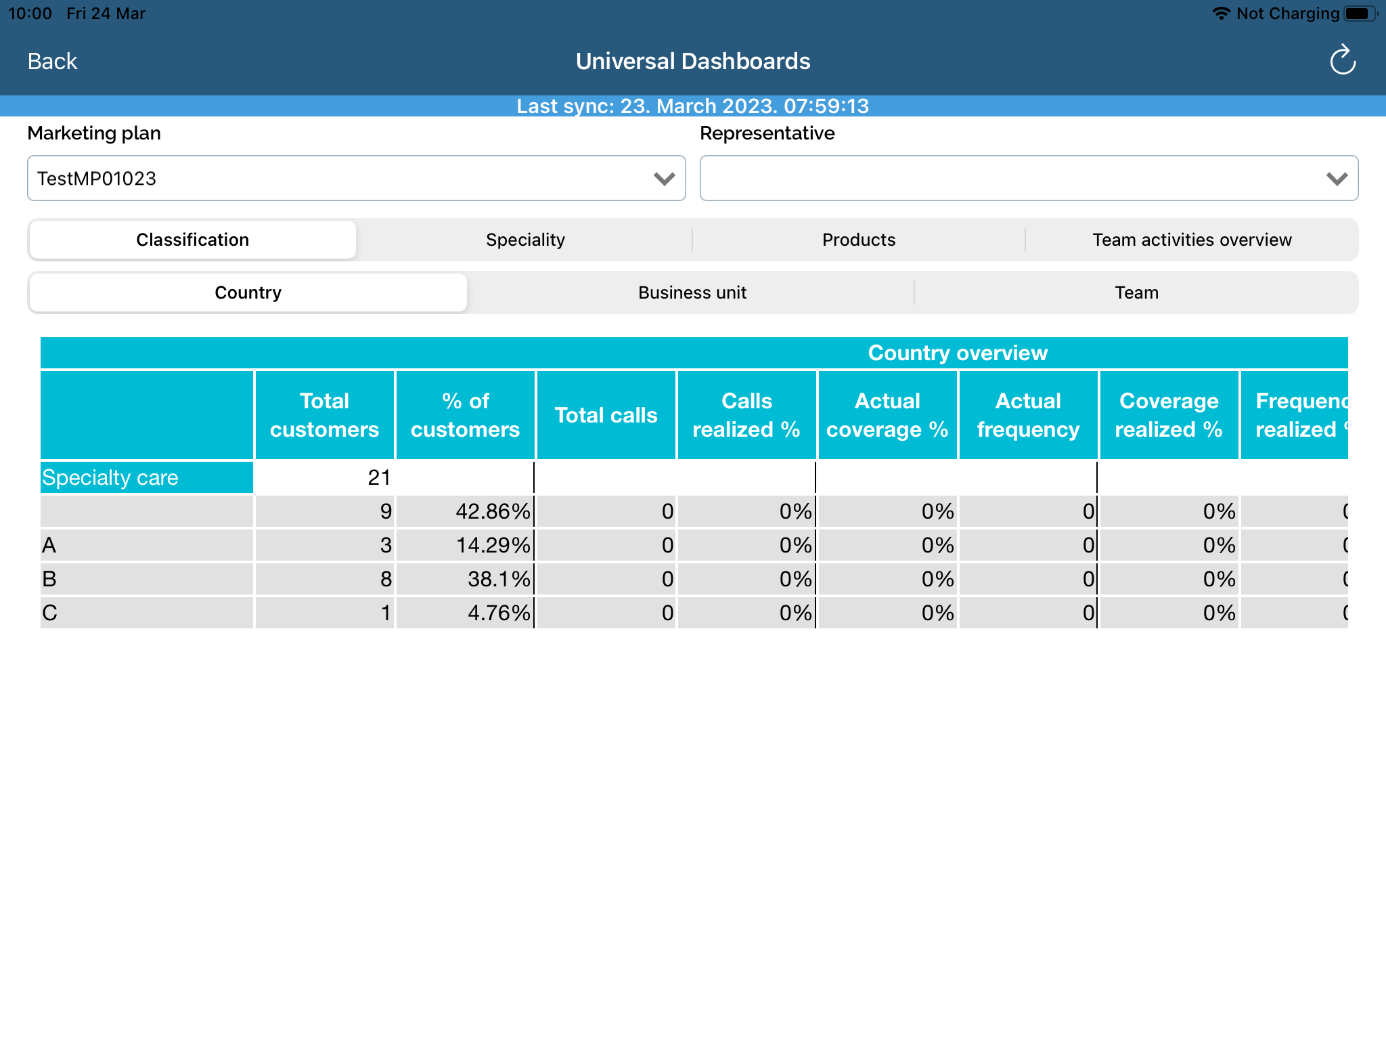Select the Classification tab
The height and width of the screenshot is (1040, 1386).
coord(193,240)
